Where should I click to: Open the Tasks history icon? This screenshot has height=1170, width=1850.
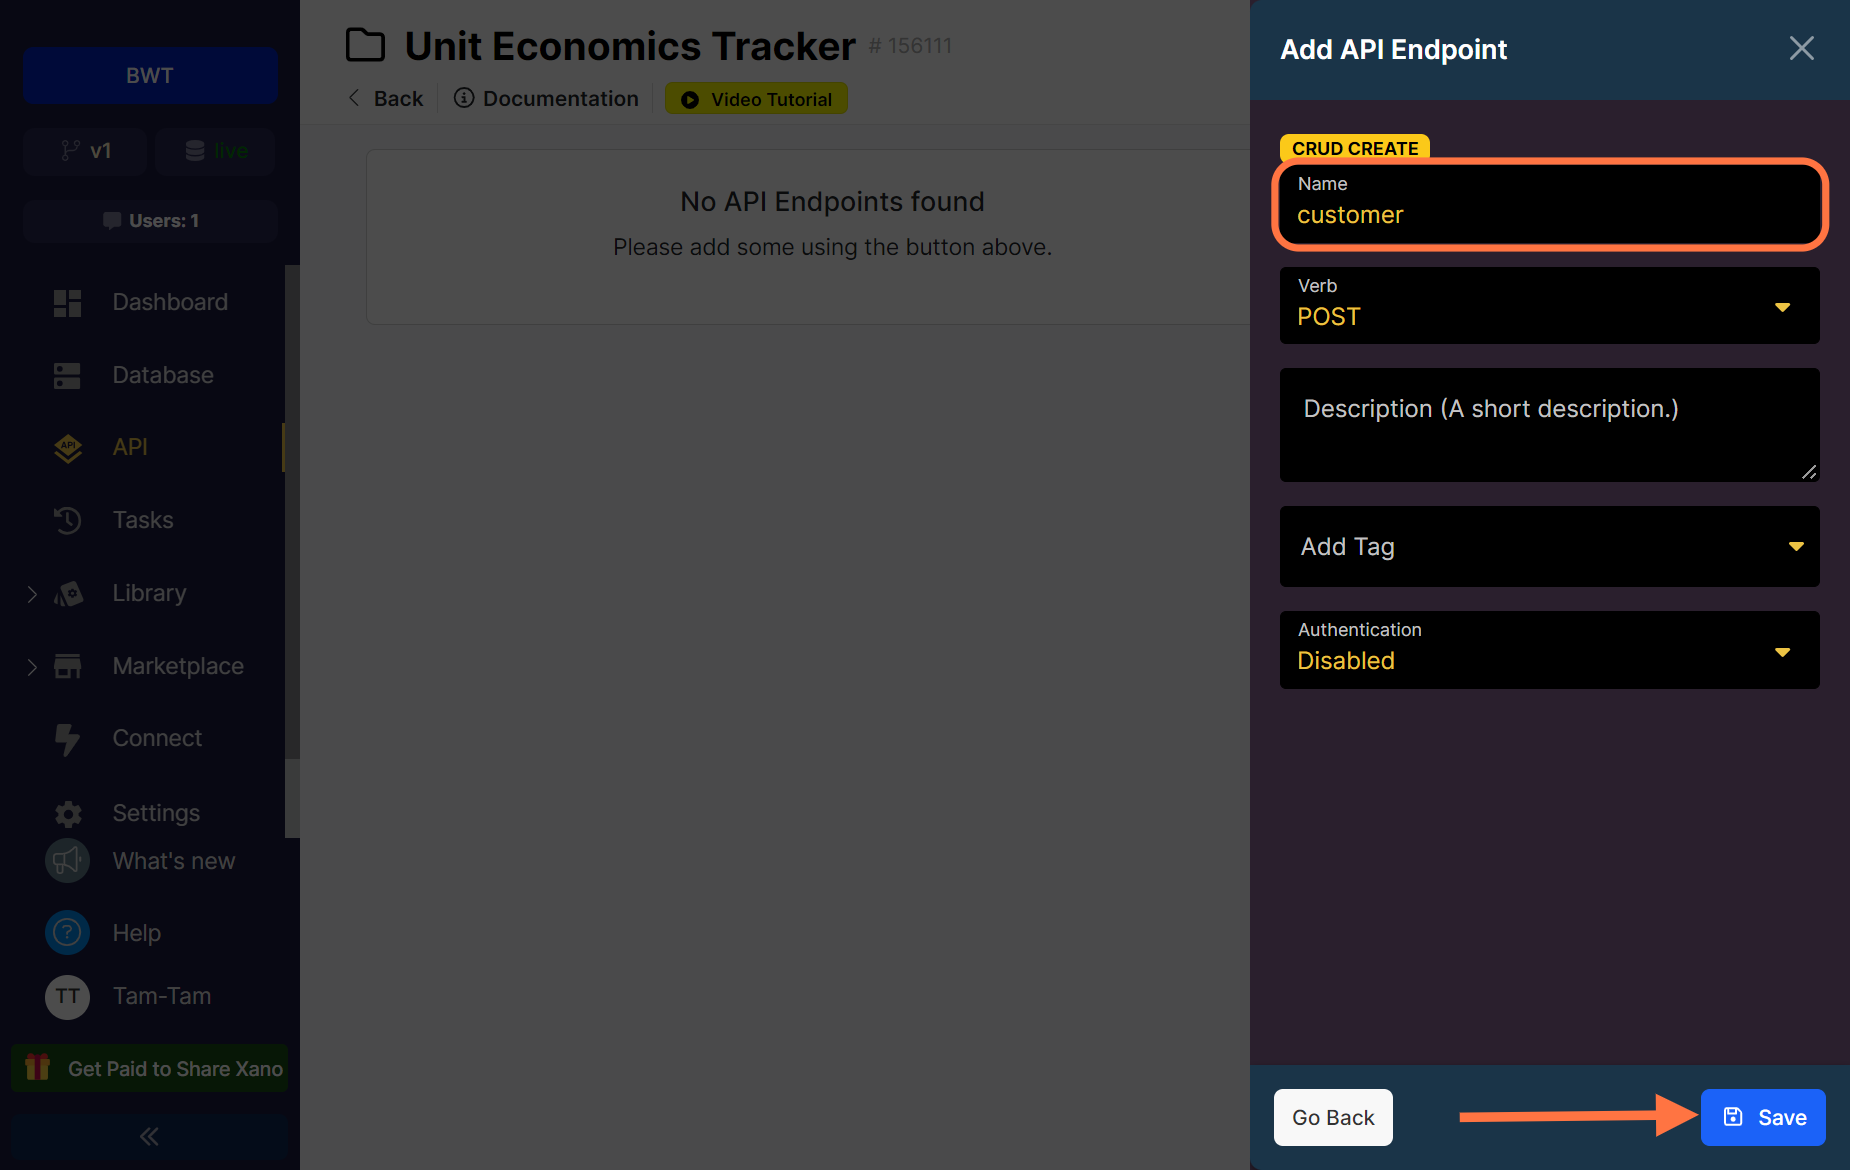tap(67, 520)
